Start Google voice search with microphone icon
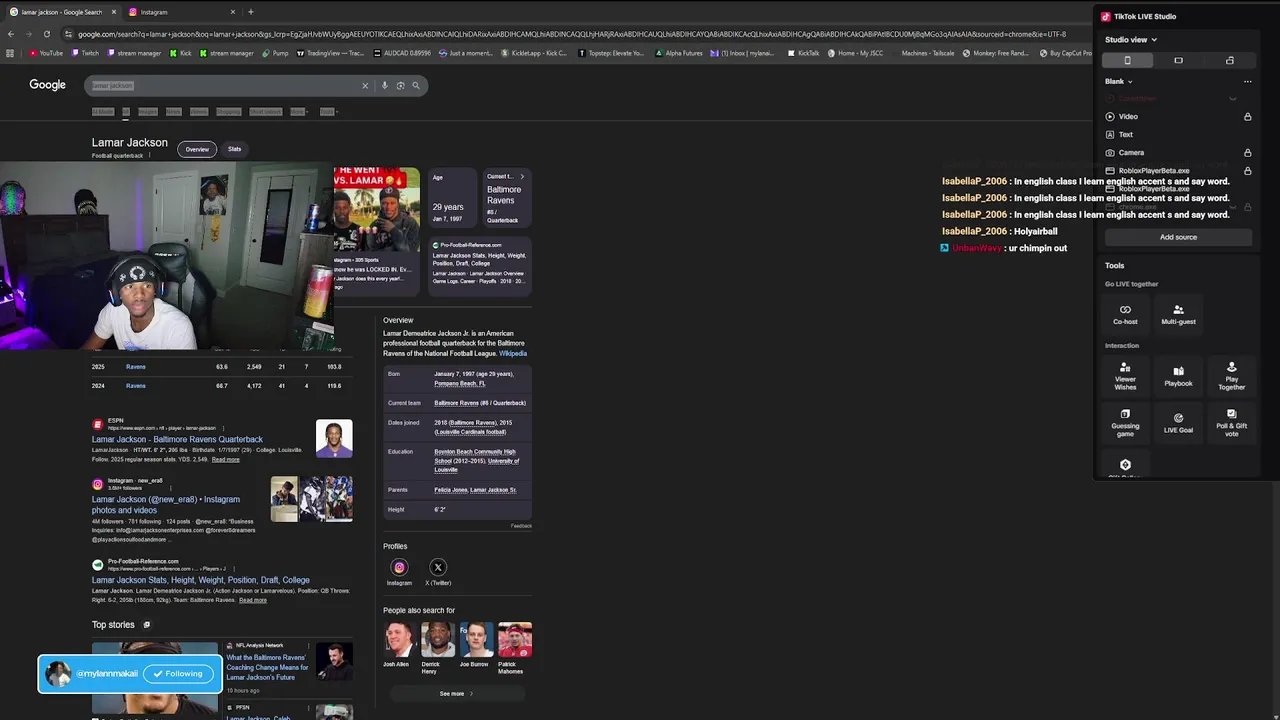 point(384,86)
